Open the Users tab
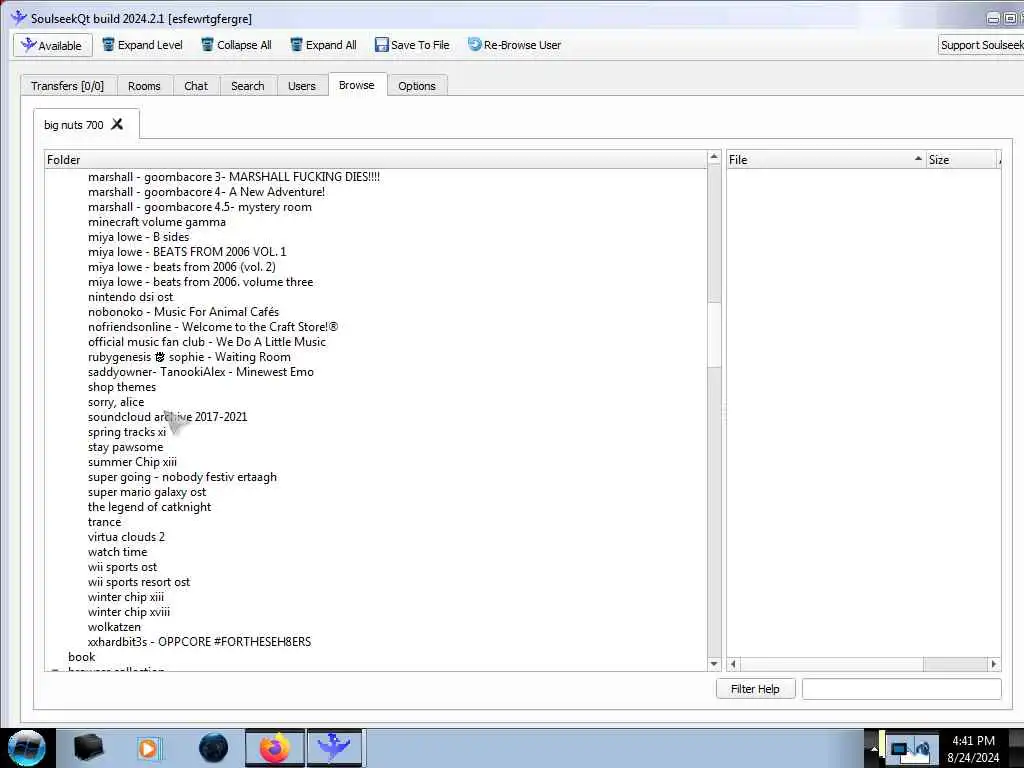1024x768 pixels. (x=302, y=86)
